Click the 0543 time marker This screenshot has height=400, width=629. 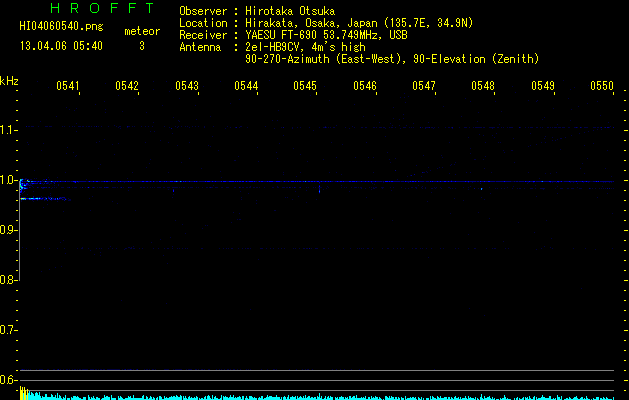coord(187,86)
